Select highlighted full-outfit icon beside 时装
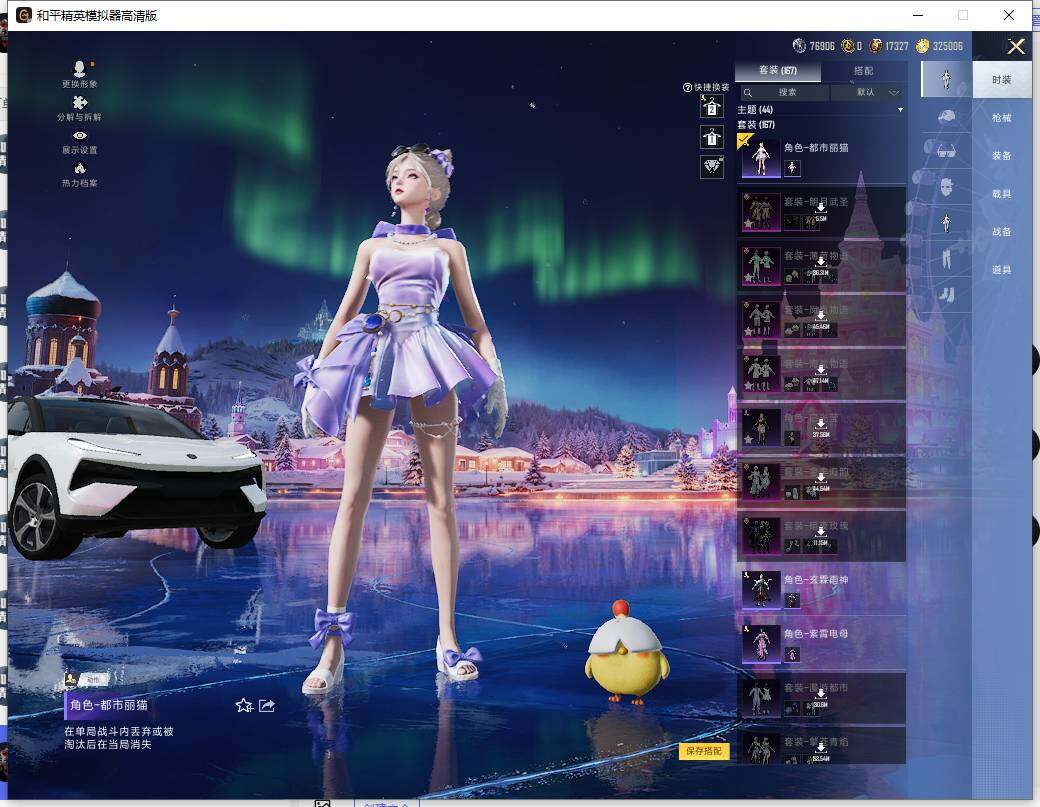 pyautogui.click(x=946, y=80)
